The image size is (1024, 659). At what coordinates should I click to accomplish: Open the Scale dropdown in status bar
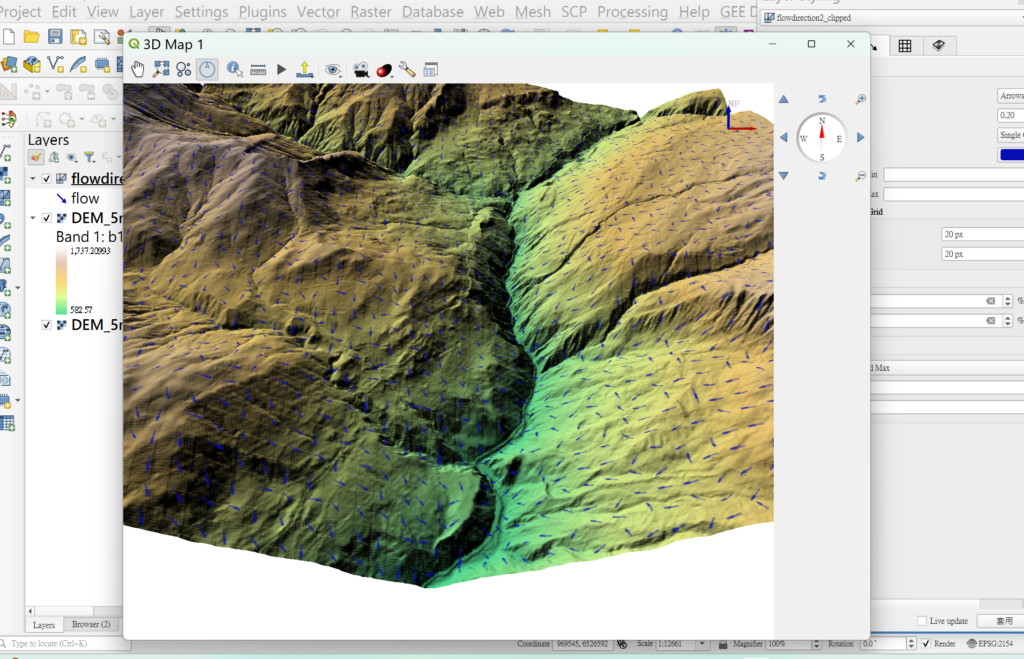702,643
